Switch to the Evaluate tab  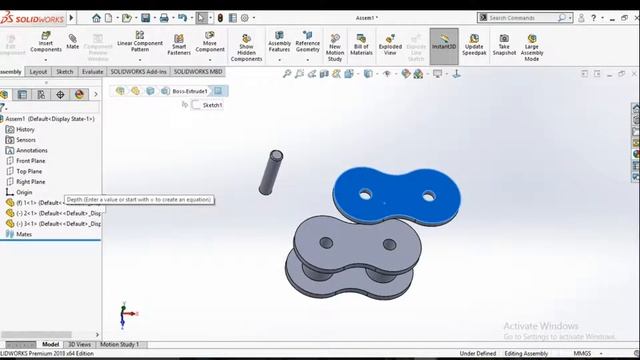tap(92, 71)
